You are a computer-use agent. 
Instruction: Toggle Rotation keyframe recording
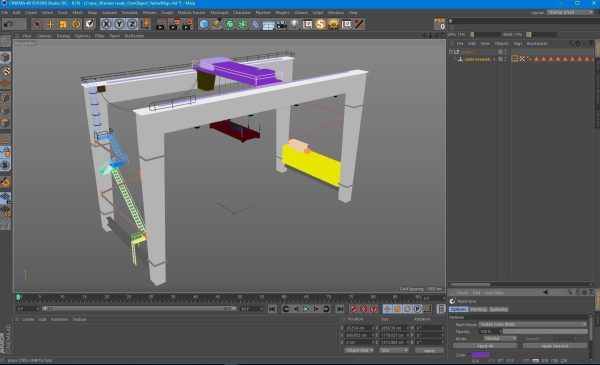click(x=407, y=309)
